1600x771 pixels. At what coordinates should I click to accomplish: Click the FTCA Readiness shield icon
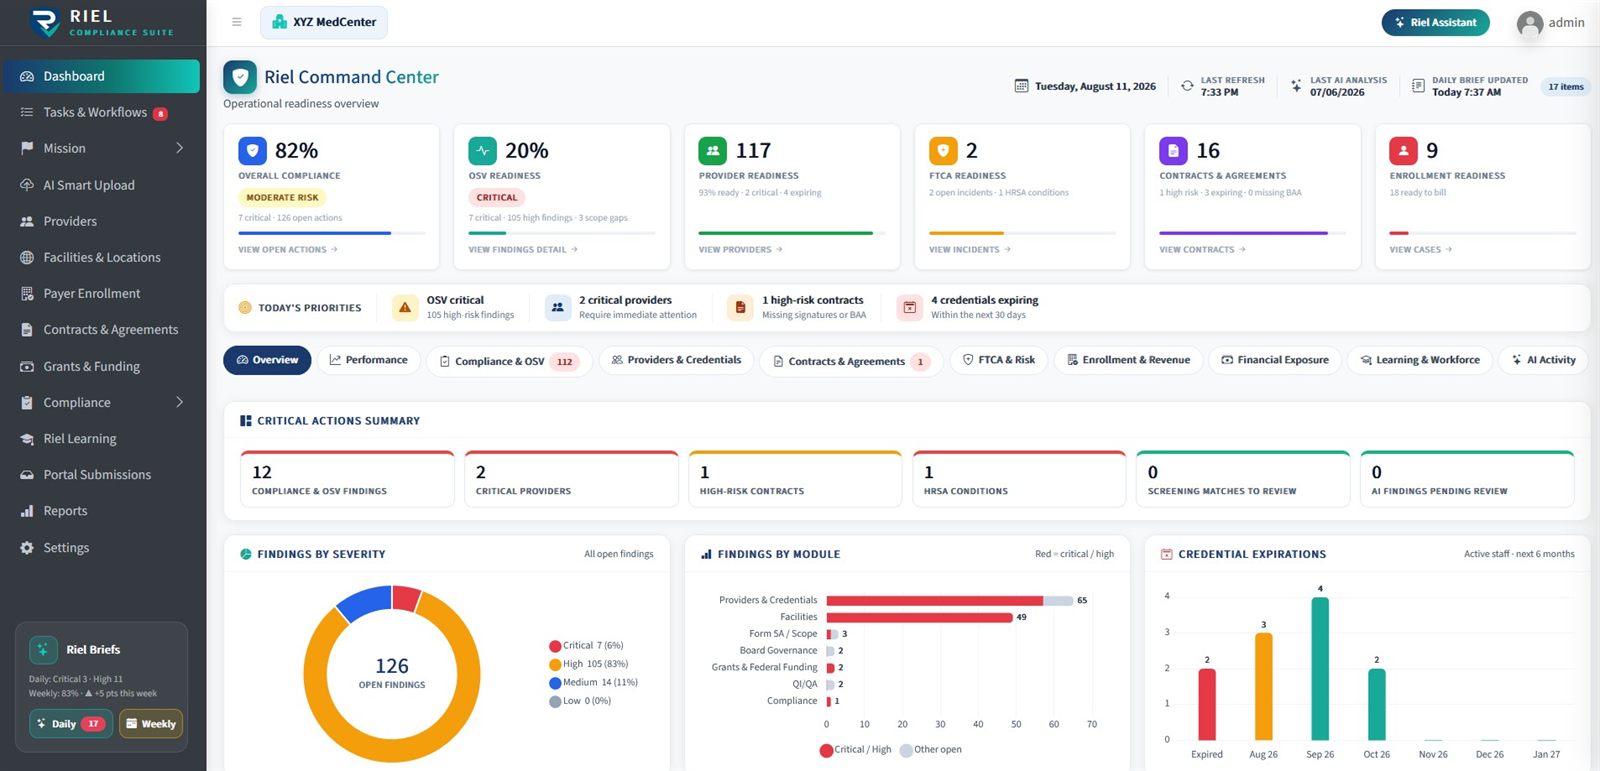943,151
